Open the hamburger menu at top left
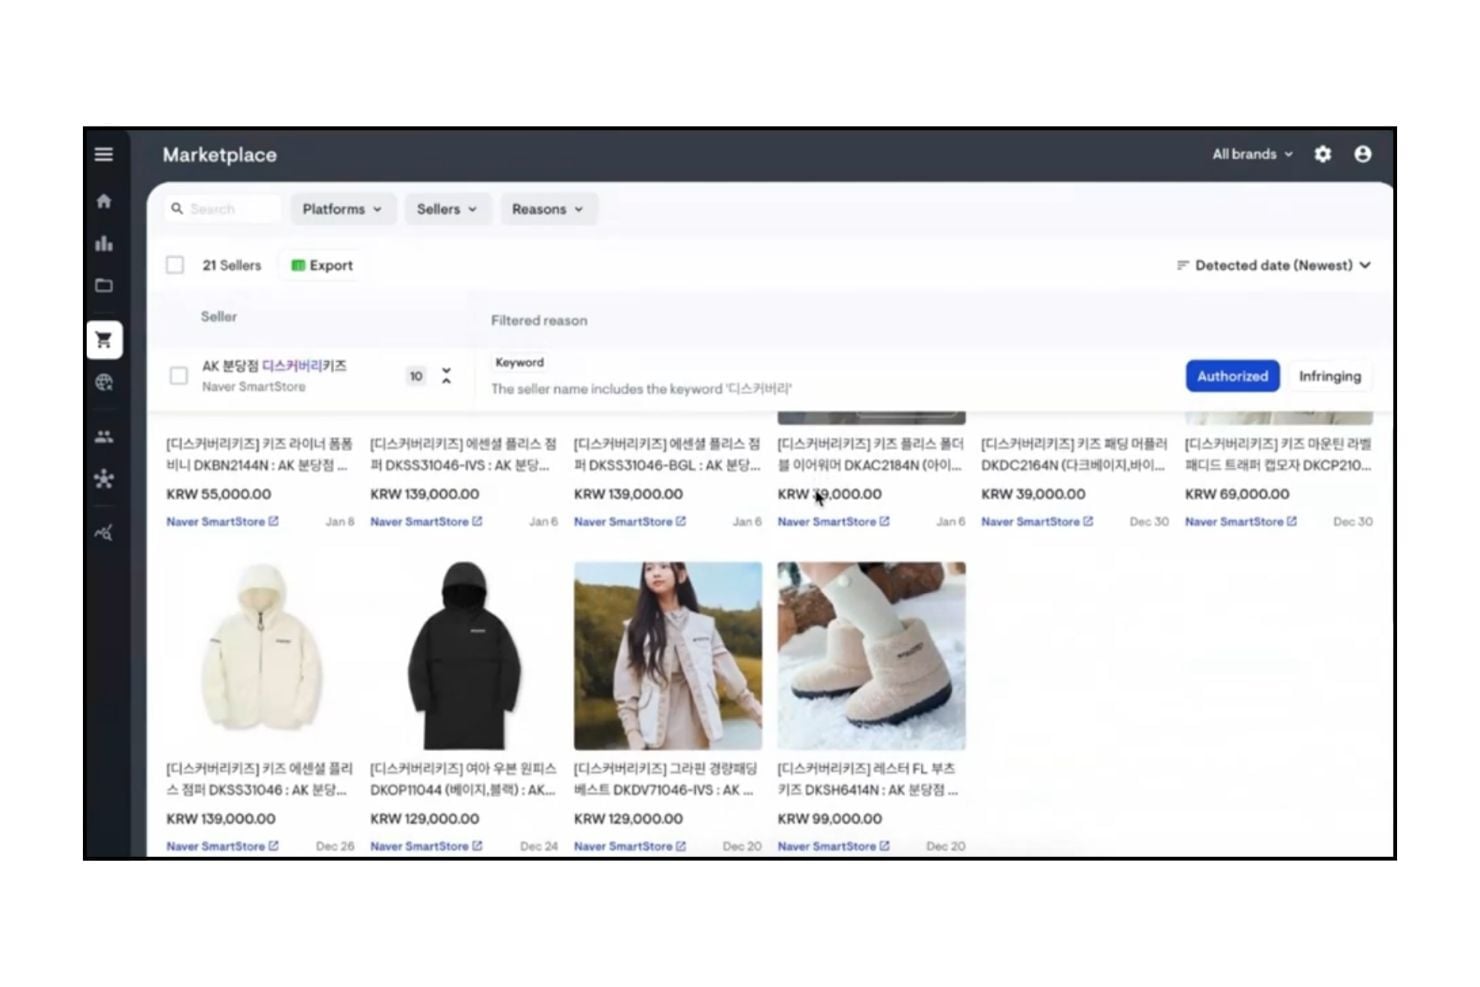 point(104,155)
